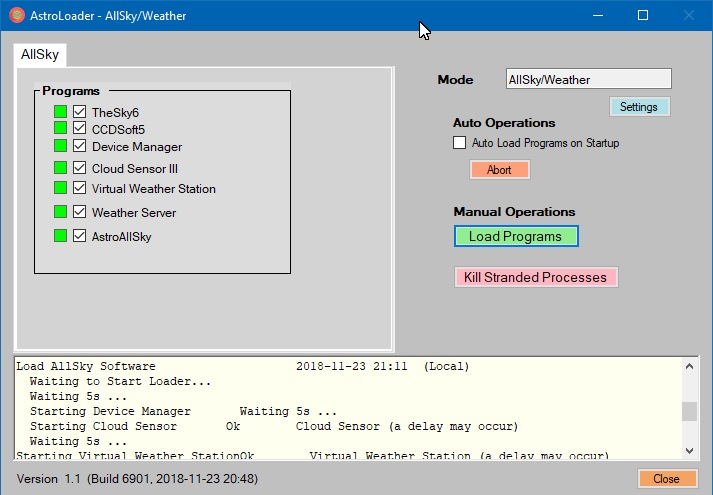Toggle the Cloud Sensor III checkbox
Image resolution: width=713 pixels, height=495 pixels.
[80, 168]
